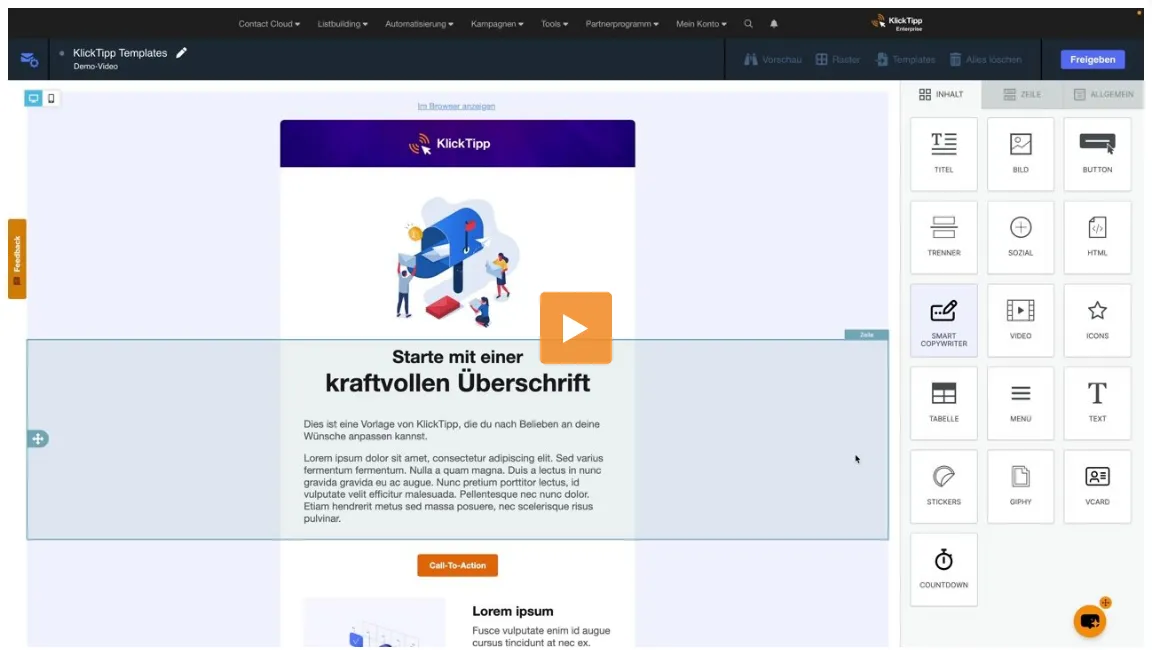Grab the row move handle icon
1152x650 pixels.
tap(37, 438)
